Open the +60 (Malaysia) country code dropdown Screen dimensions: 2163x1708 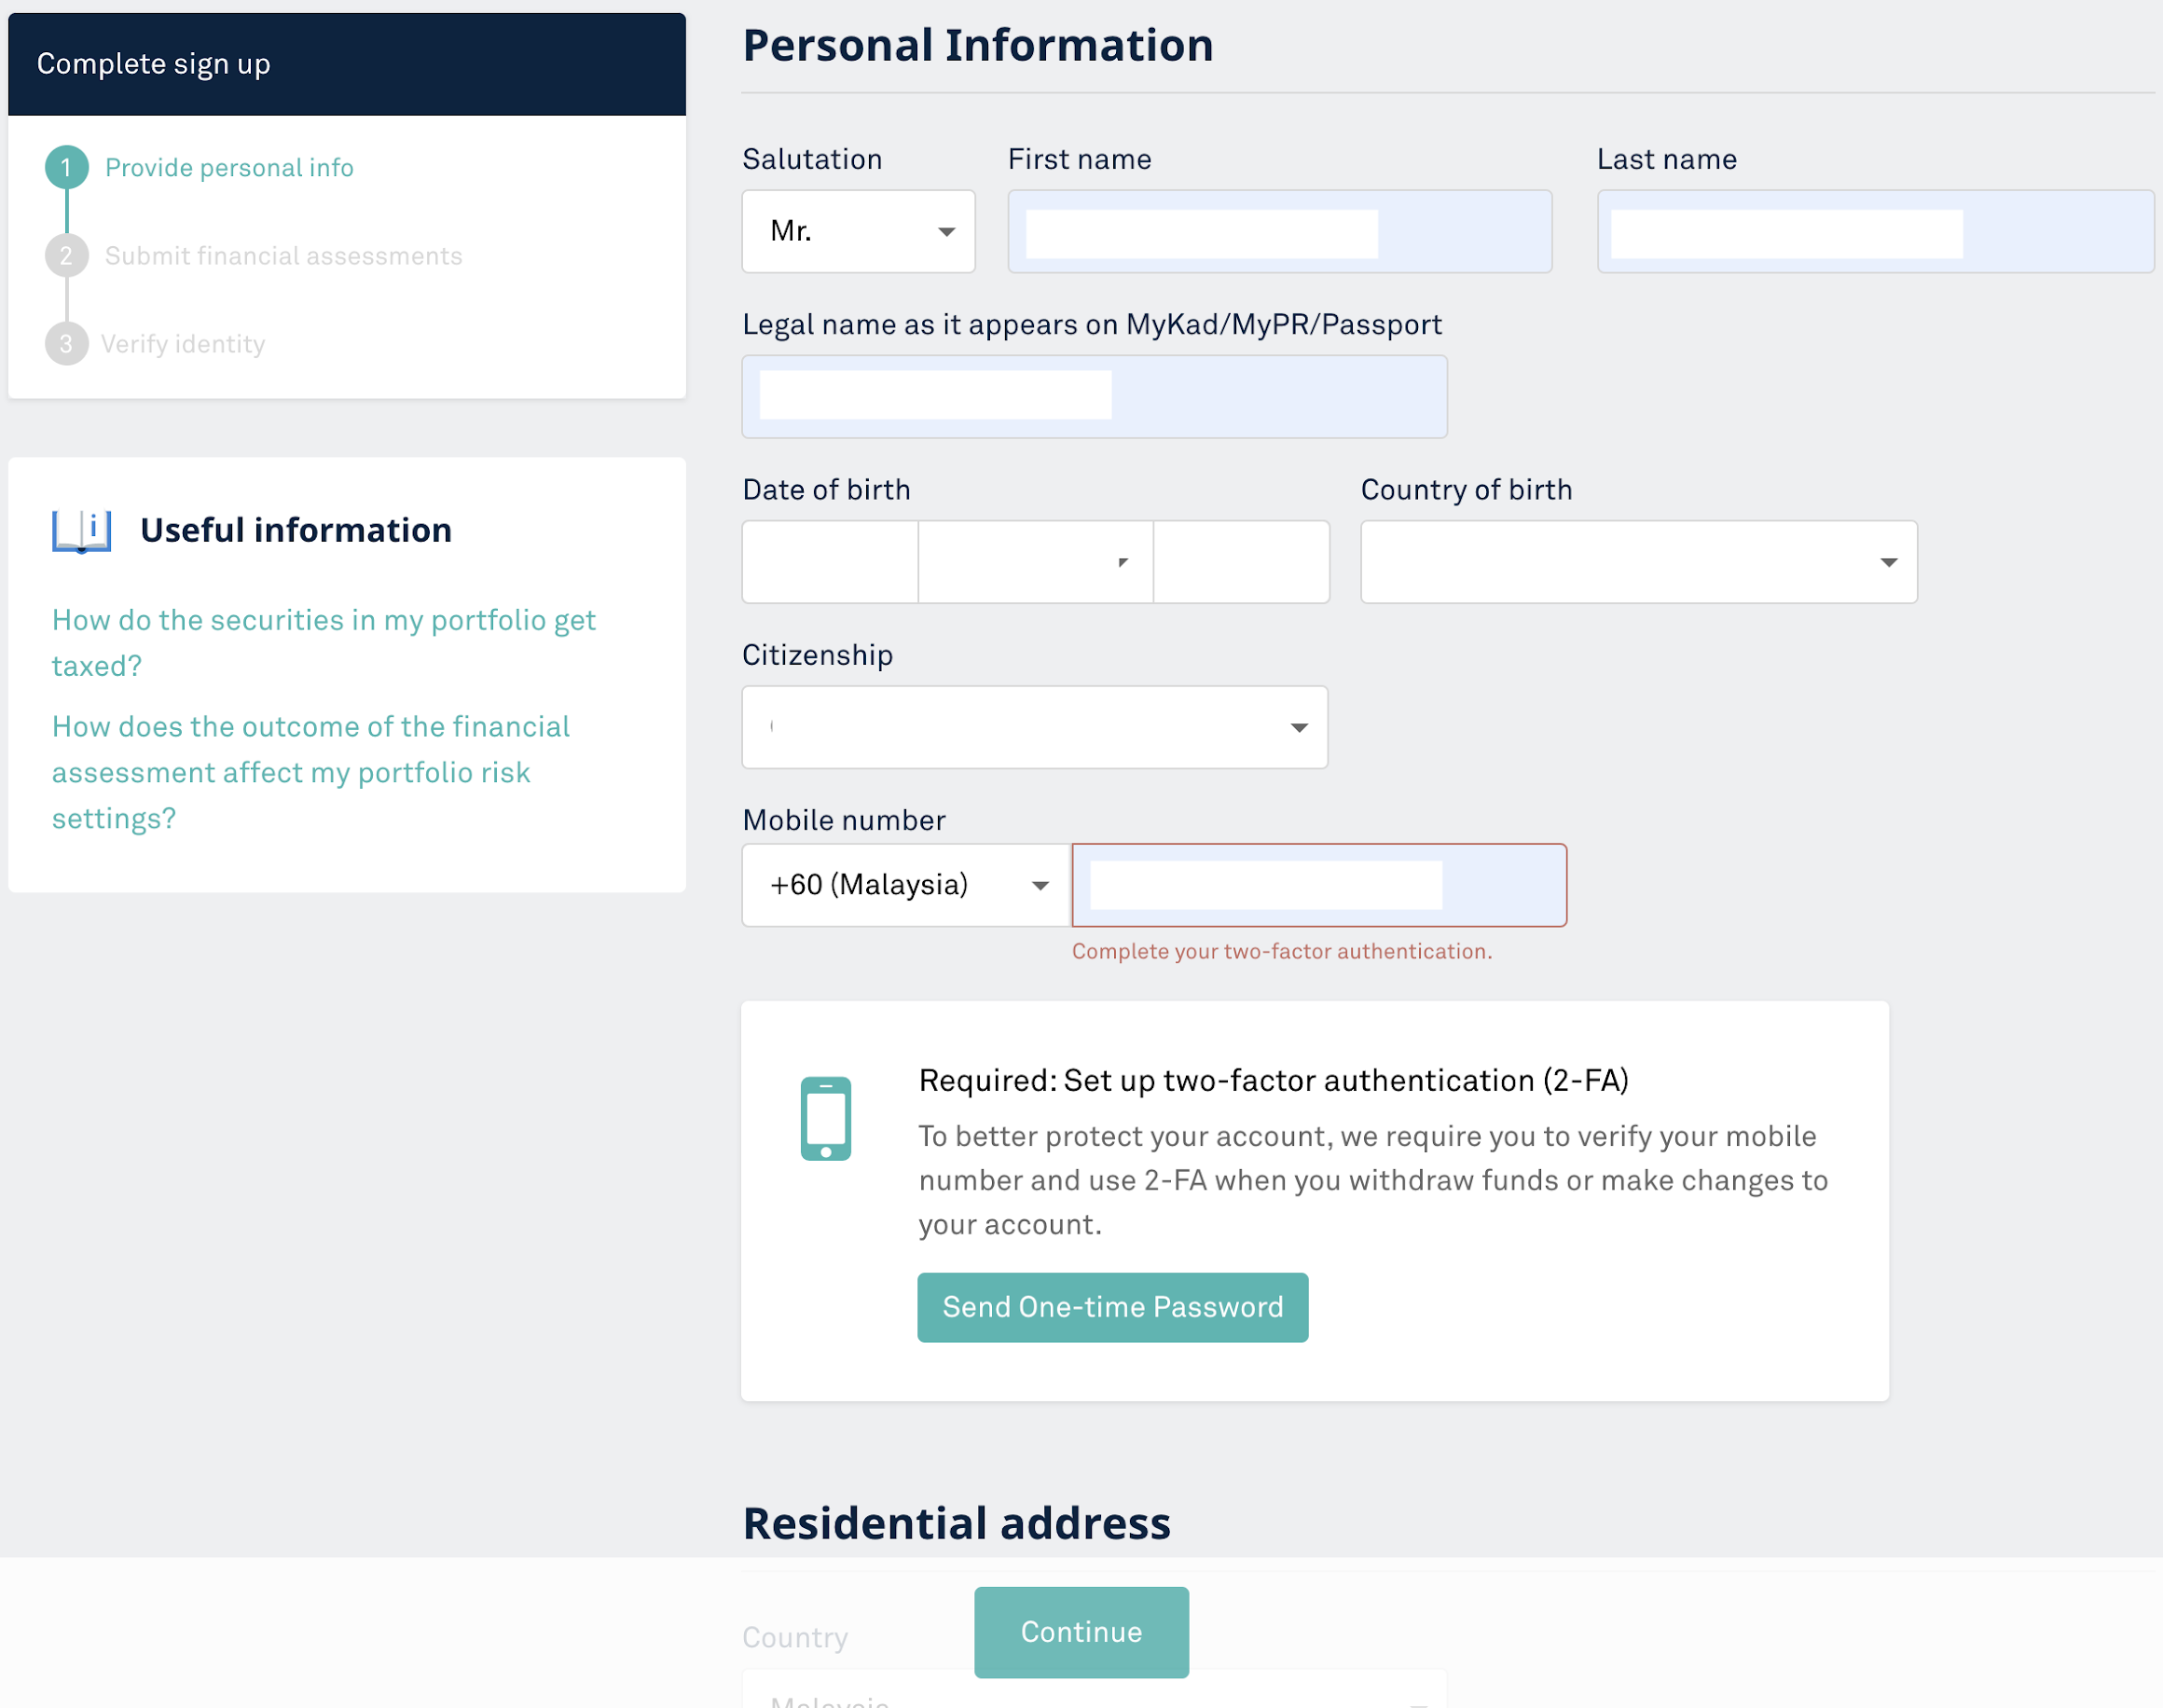pos(906,885)
